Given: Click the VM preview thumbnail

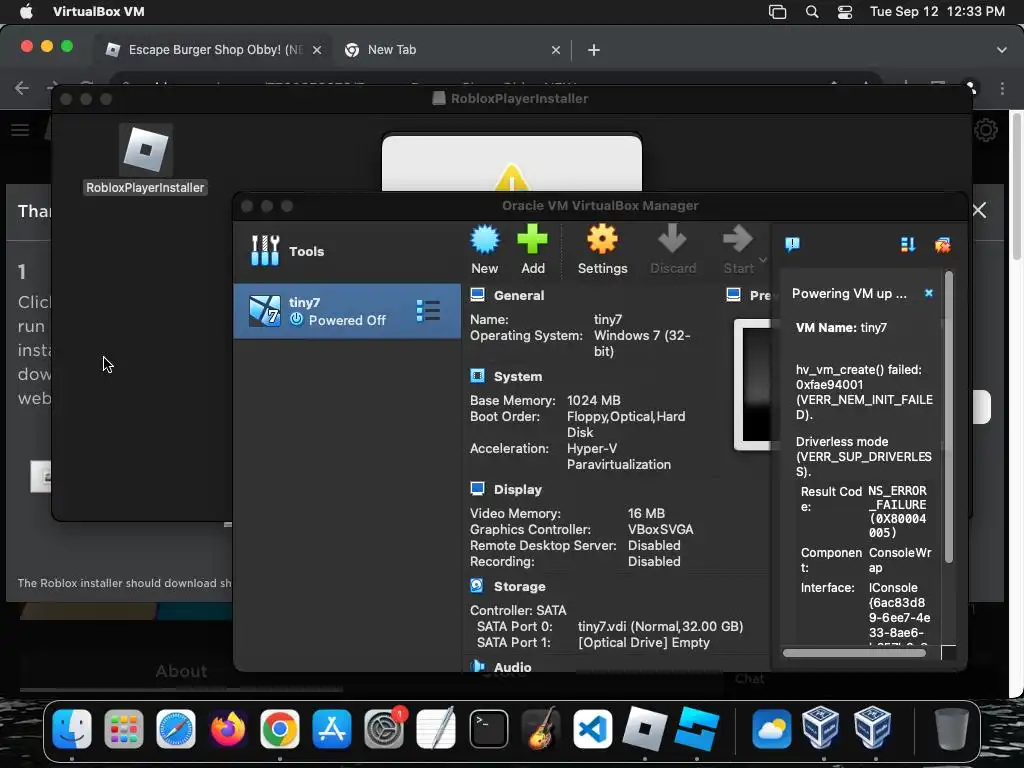Looking at the screenshot, I should (753, 385).
